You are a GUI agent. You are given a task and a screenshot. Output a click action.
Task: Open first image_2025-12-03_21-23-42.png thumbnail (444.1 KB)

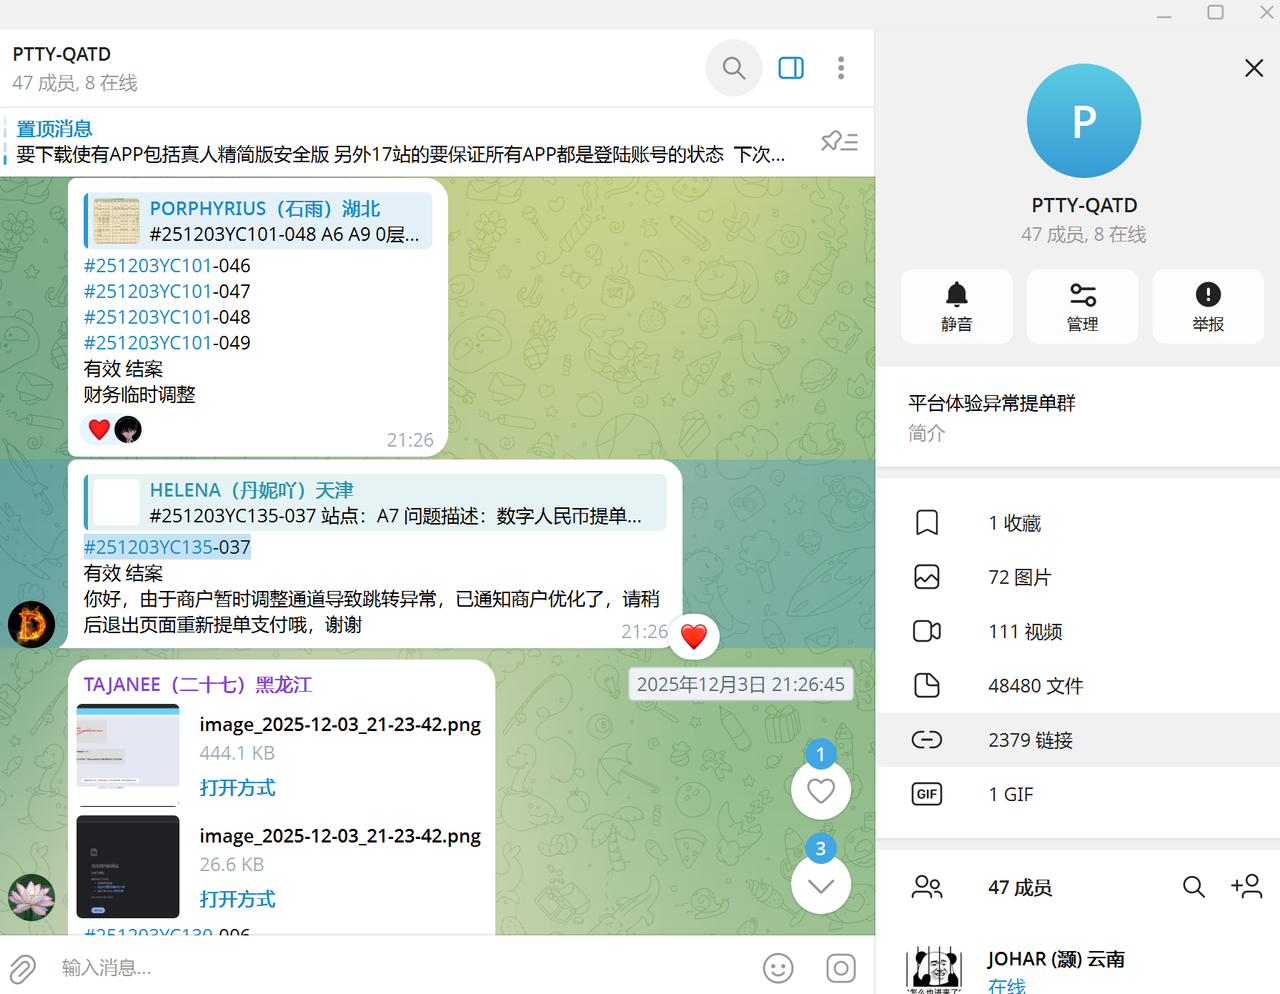(x=128, y=755)
